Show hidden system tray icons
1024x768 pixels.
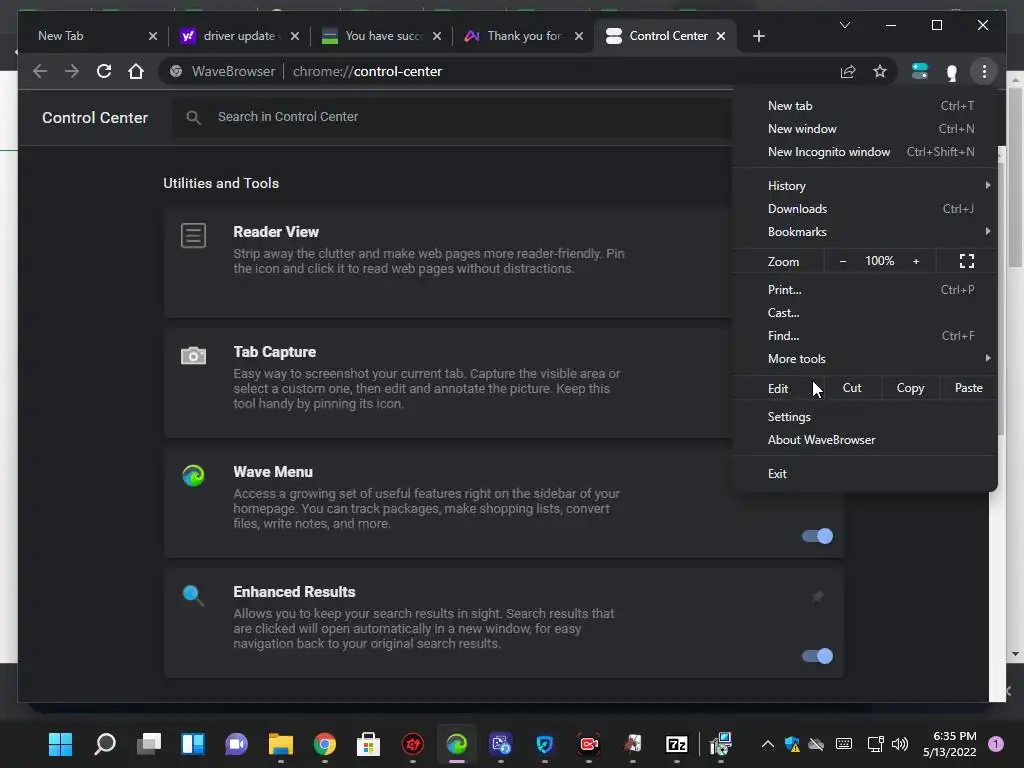[768, 744]
